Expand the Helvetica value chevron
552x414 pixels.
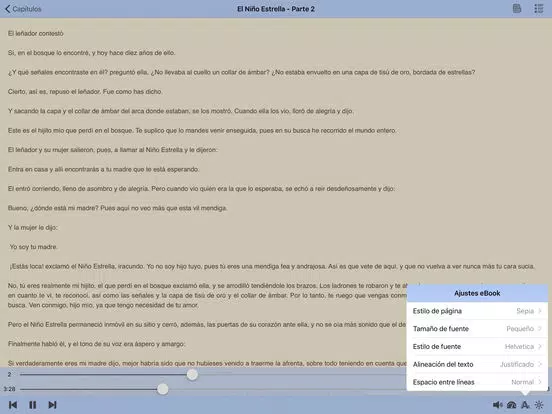coord(540,346)
